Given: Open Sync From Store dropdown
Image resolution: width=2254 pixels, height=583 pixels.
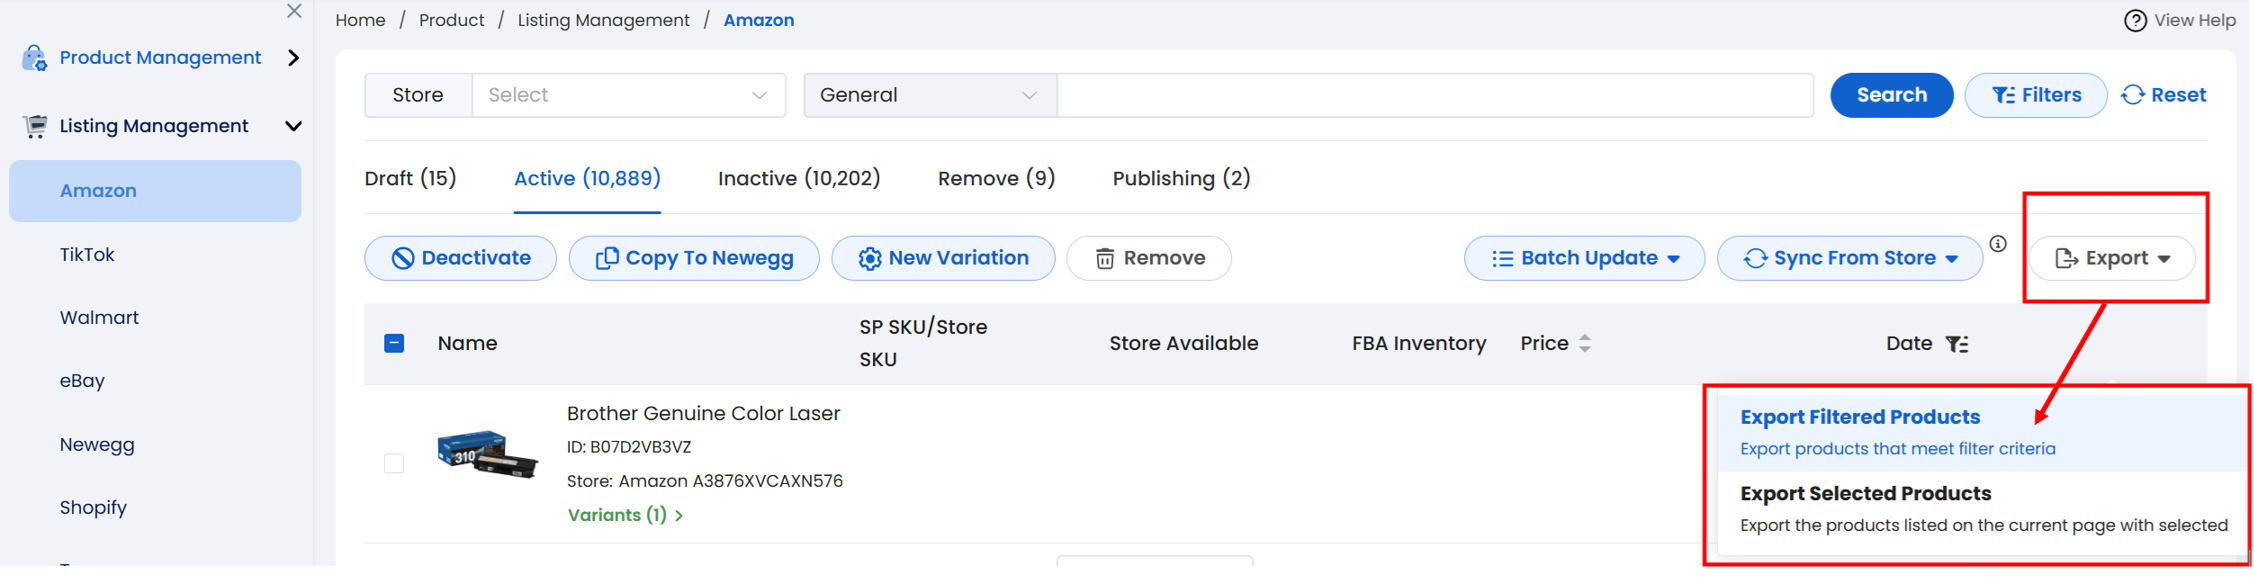Looking at the screenshot, I should tap(1849, 259).
